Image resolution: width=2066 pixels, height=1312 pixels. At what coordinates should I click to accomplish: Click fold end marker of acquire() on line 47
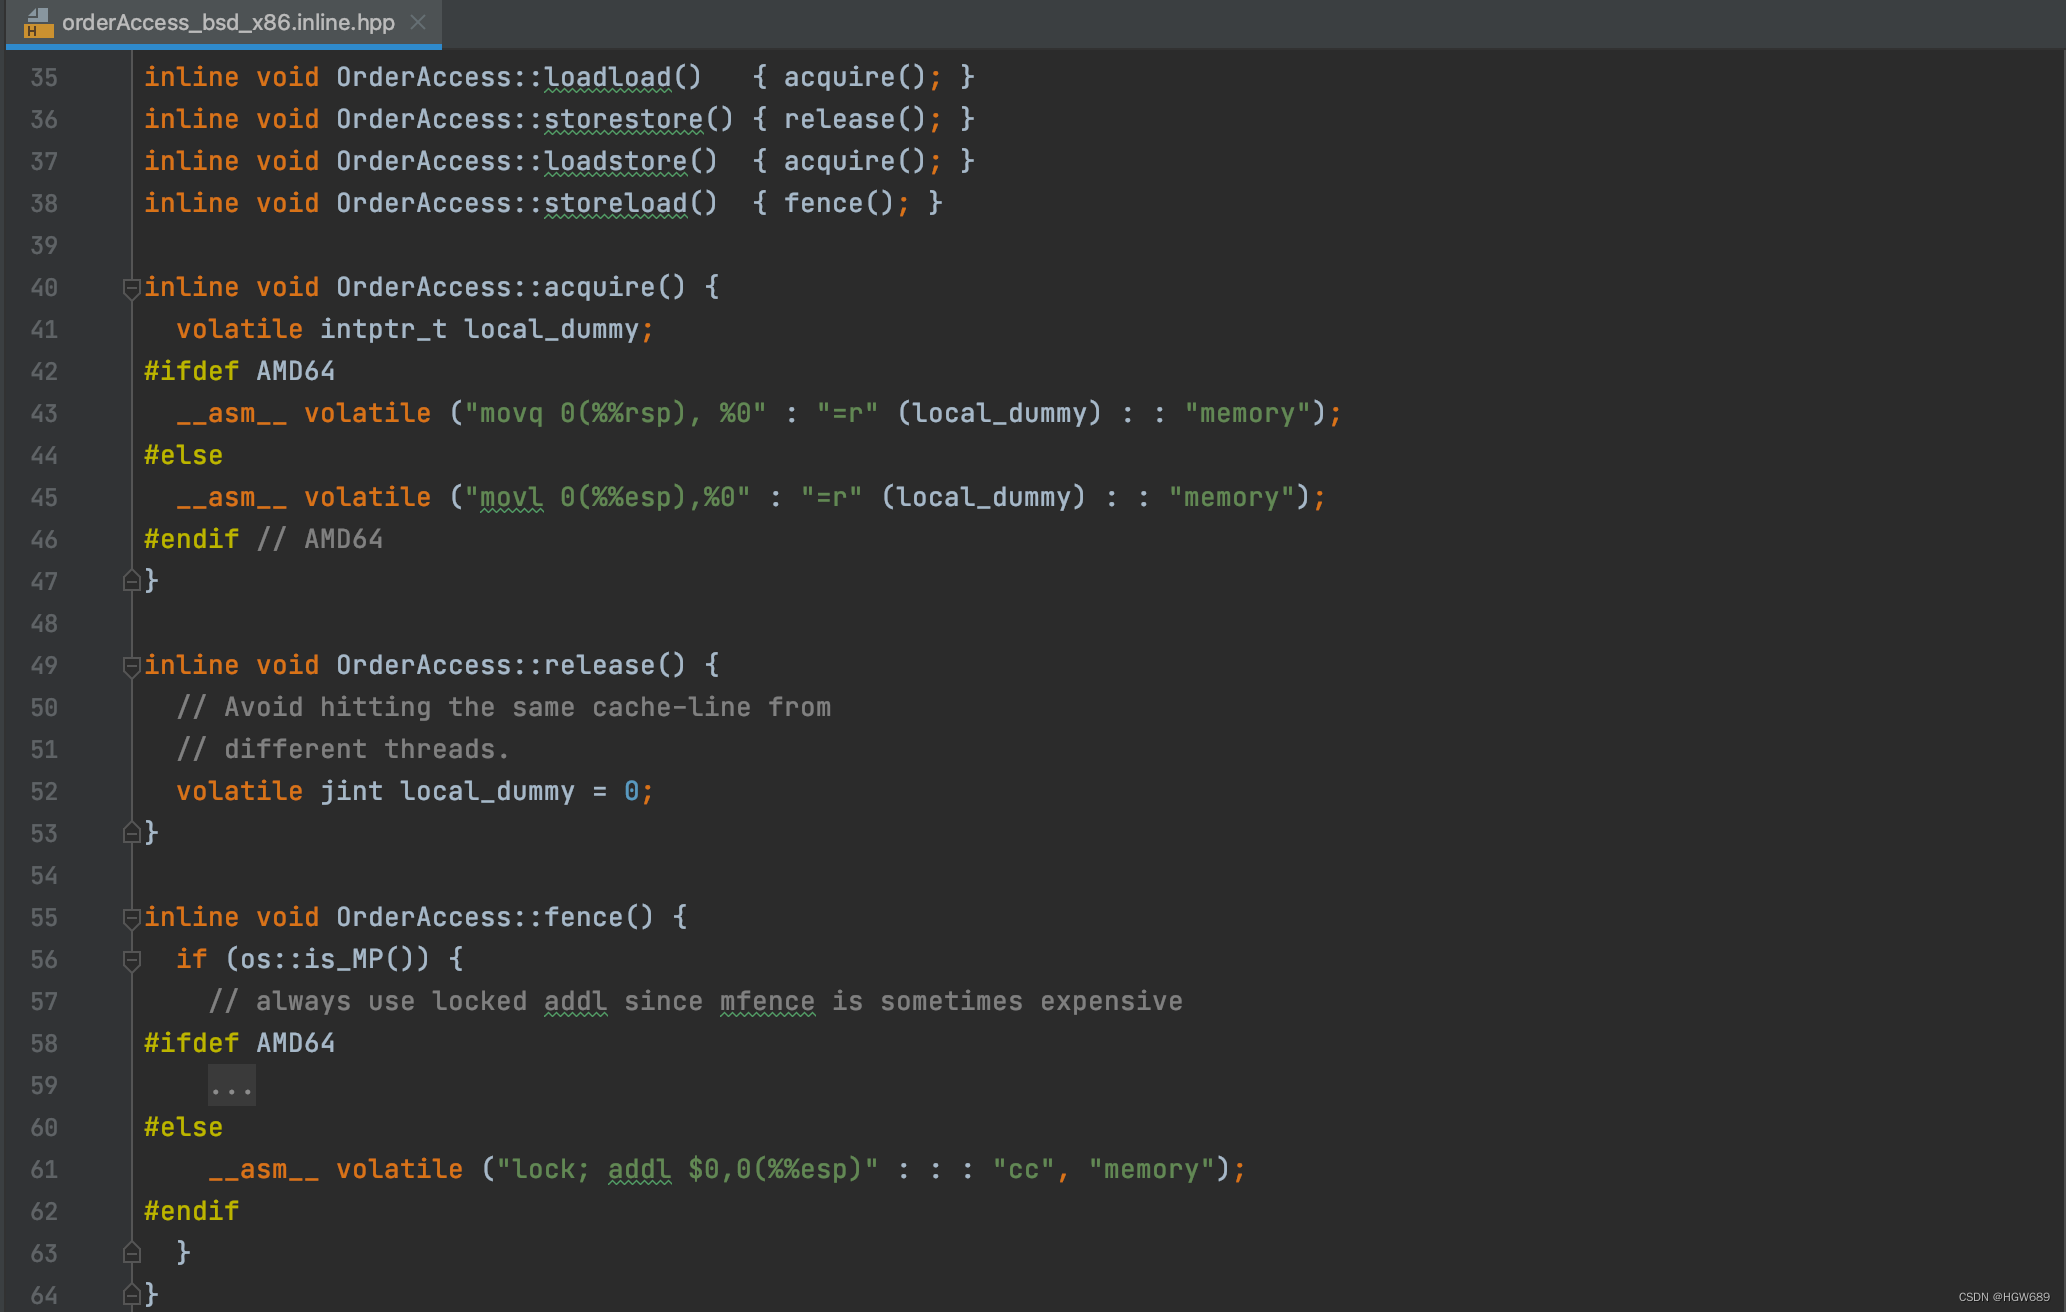coord(131,581)
